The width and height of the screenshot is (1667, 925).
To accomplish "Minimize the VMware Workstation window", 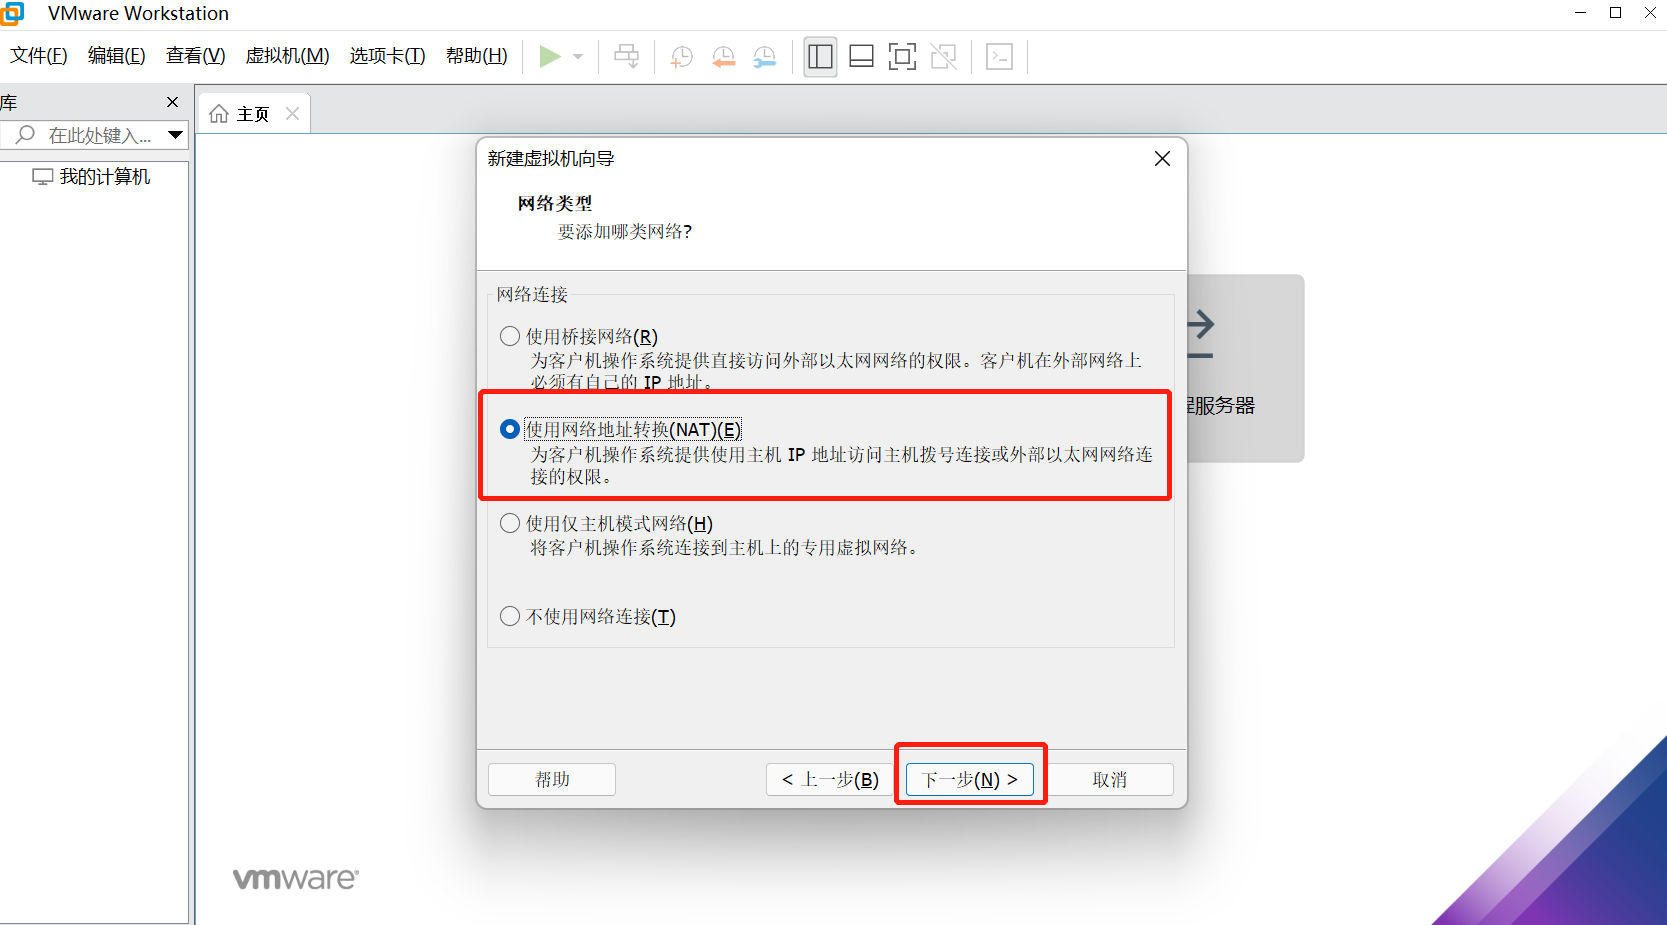I will click(1580, 13).
